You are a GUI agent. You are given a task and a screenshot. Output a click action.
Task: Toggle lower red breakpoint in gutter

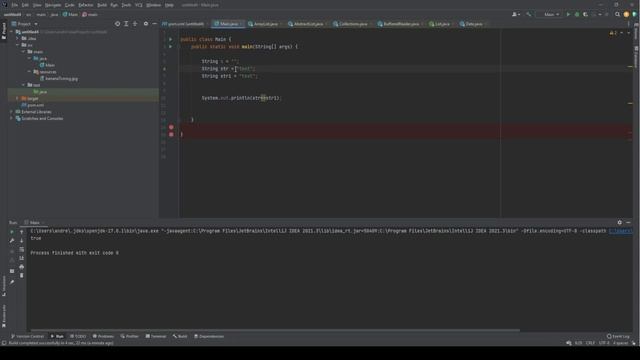pyautogui.click(x=171, y=134)
